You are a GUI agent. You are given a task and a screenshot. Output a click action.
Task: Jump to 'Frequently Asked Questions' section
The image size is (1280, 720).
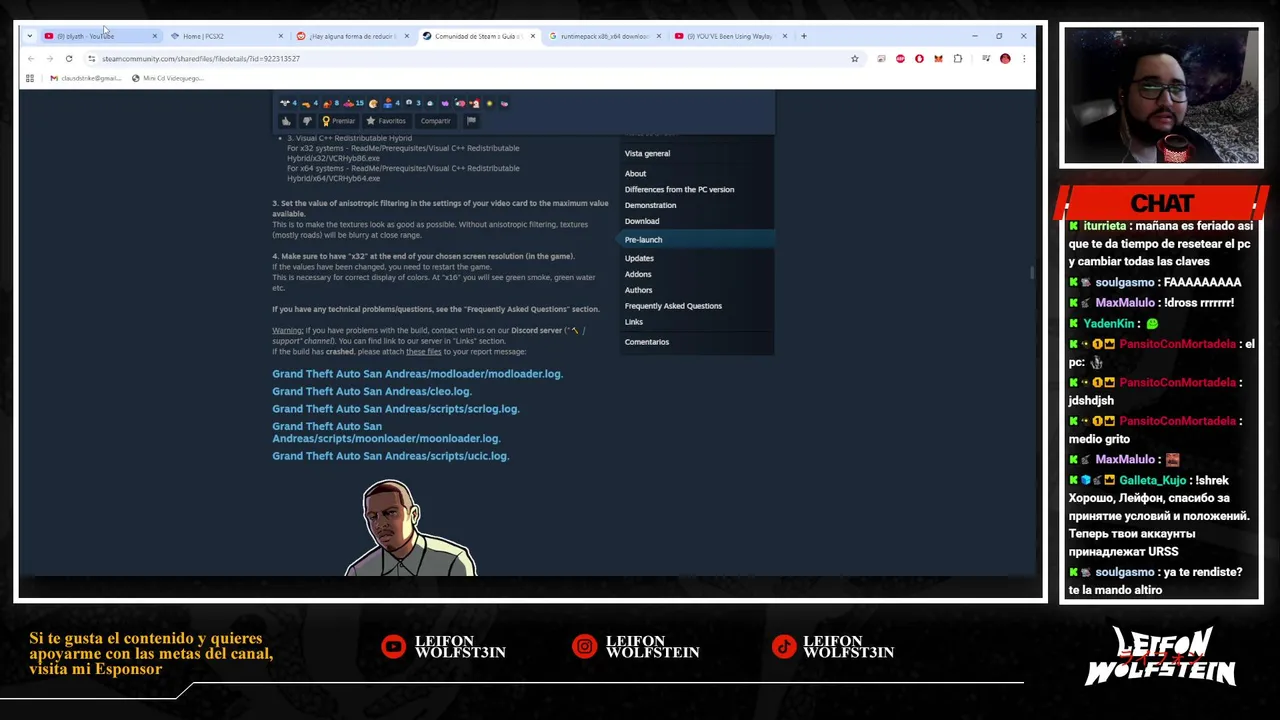point(673,306)
